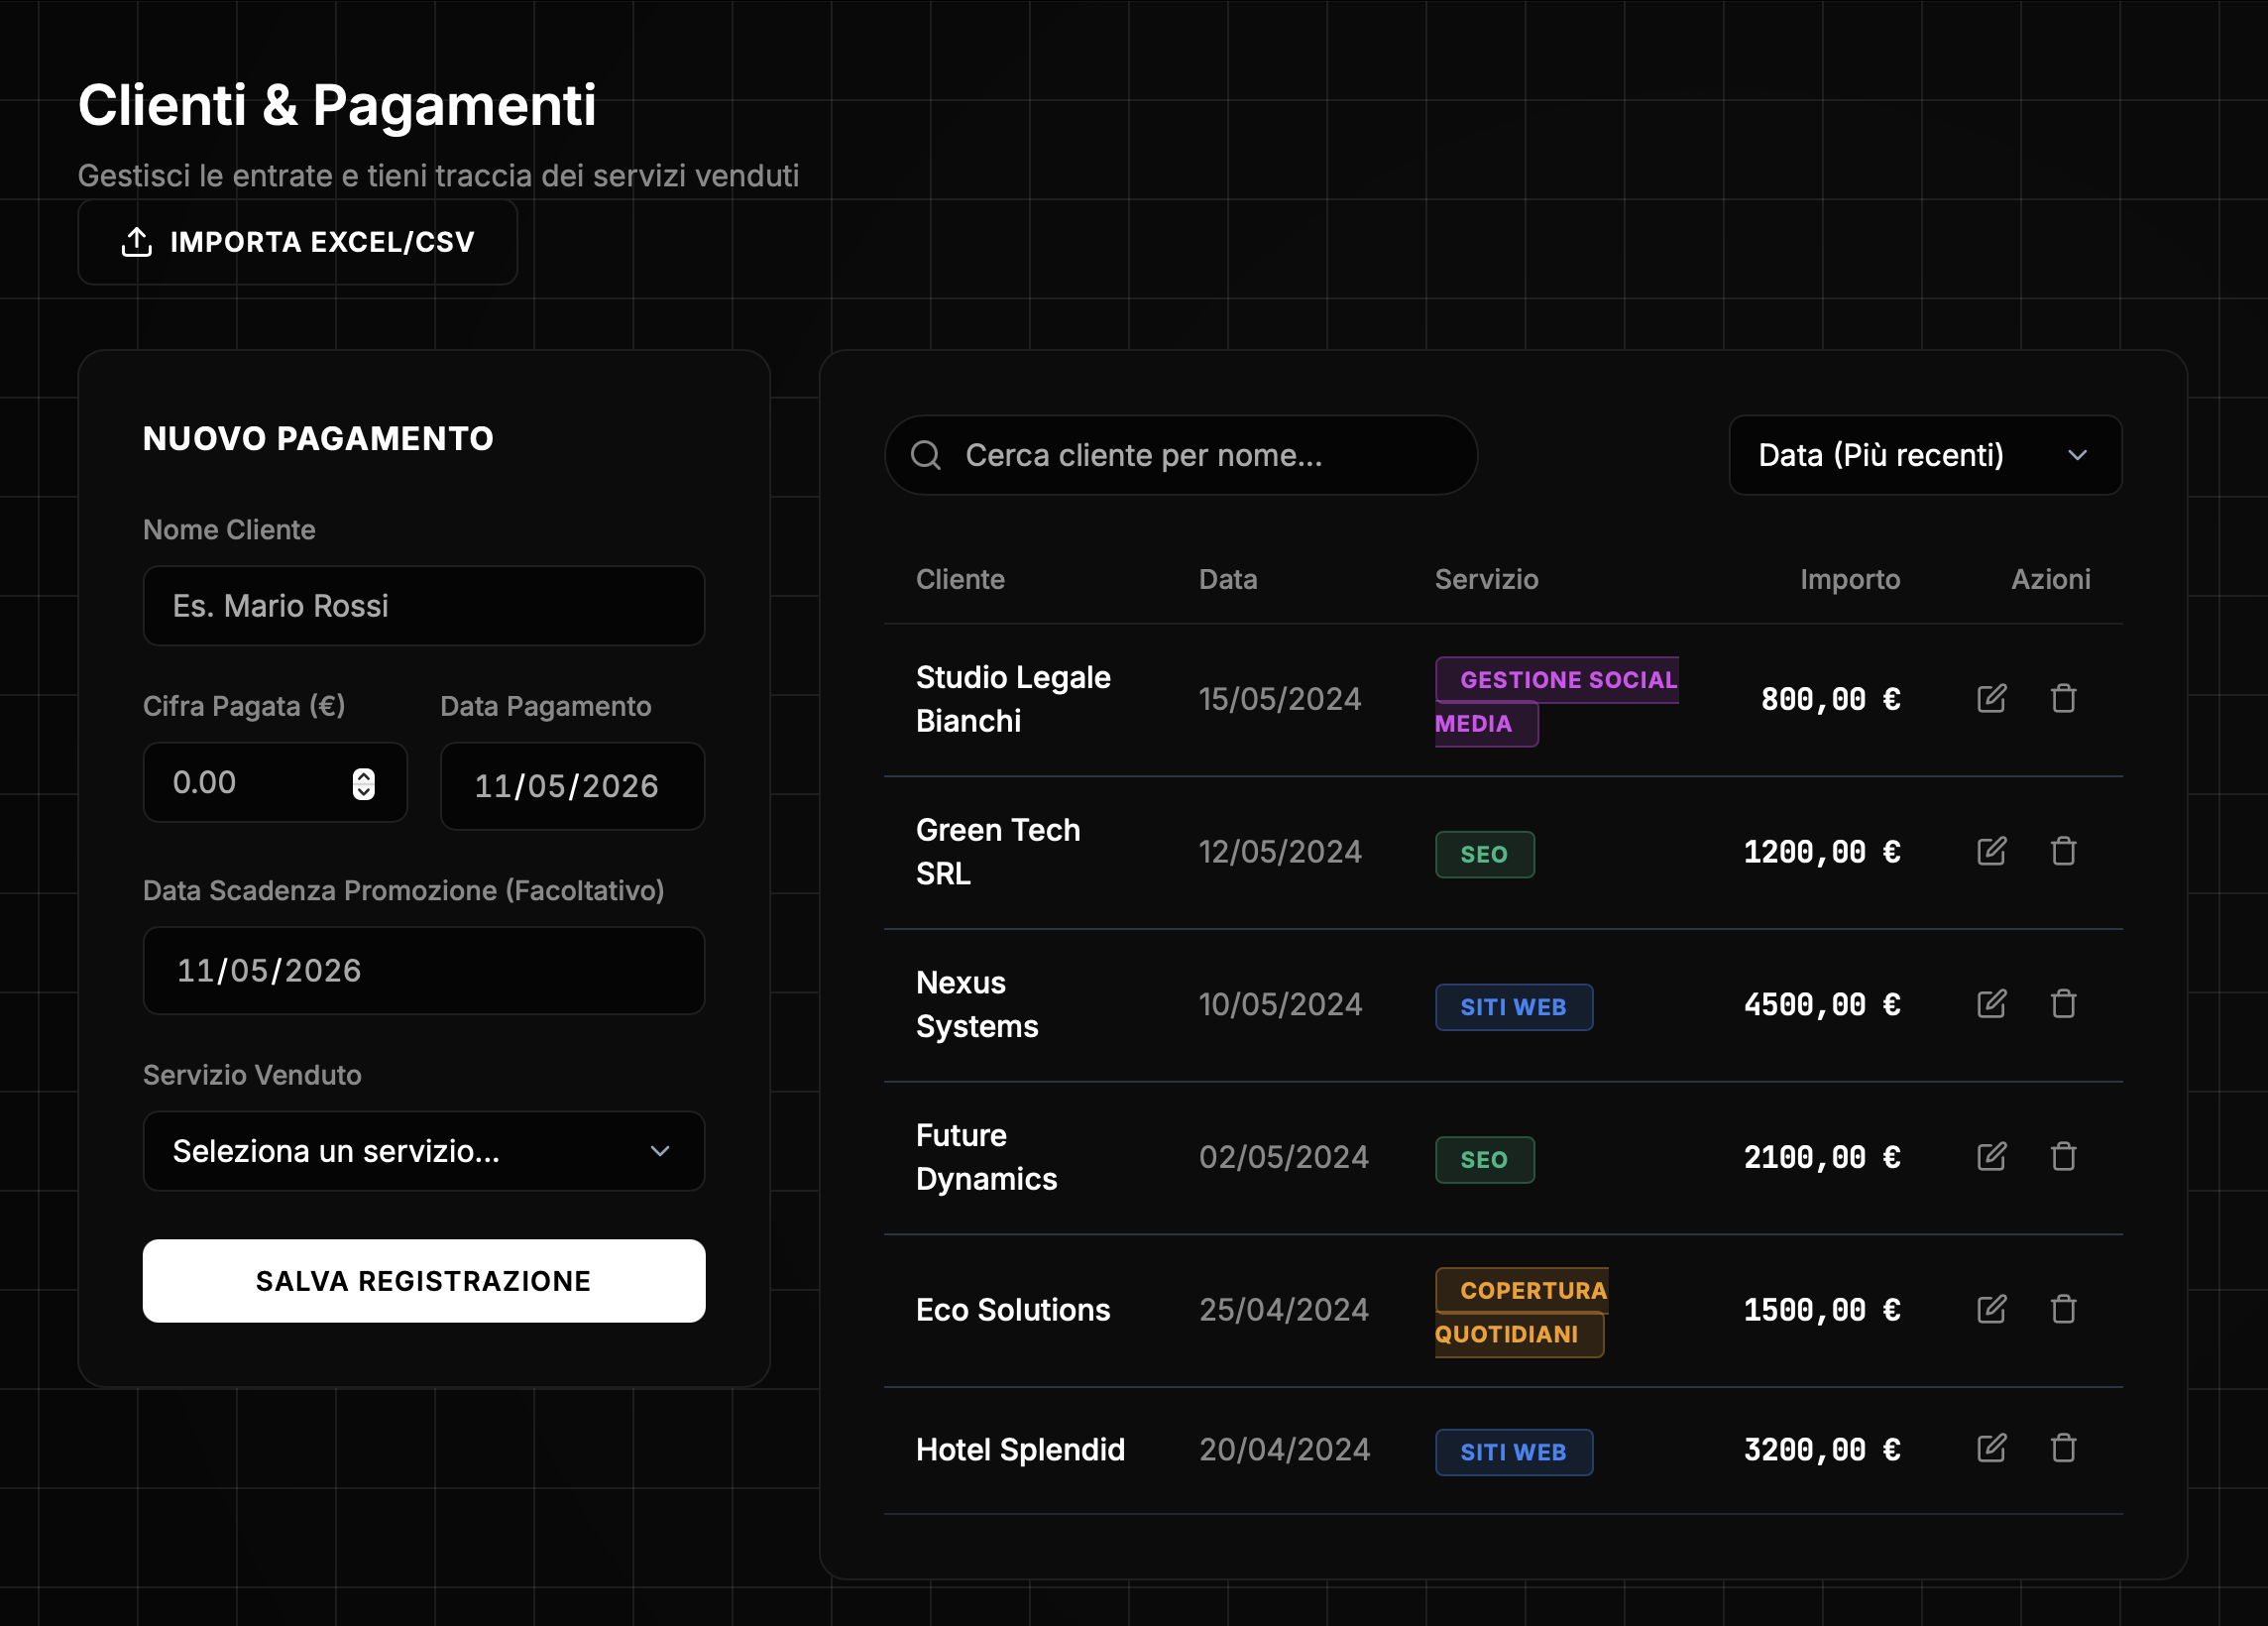The image size is (2268, 1626).
Task: Focus the Cifra Pagata amount field
Action: (275, 782)
